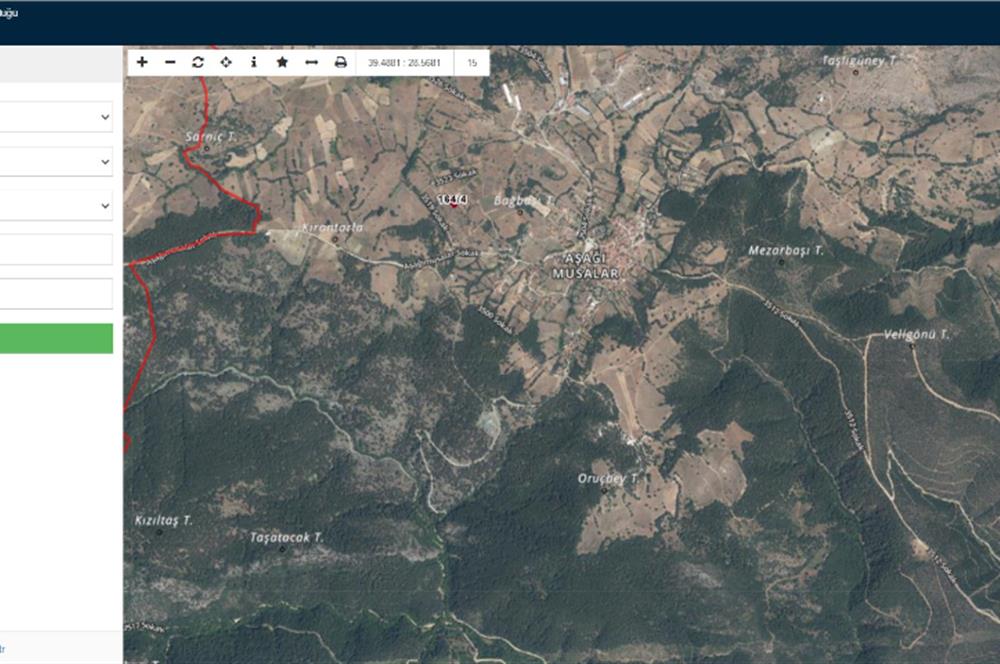Open the feature info tool
Viewport: 1000px width, 664px height.
pyautogui.click(x=254, y=62)
